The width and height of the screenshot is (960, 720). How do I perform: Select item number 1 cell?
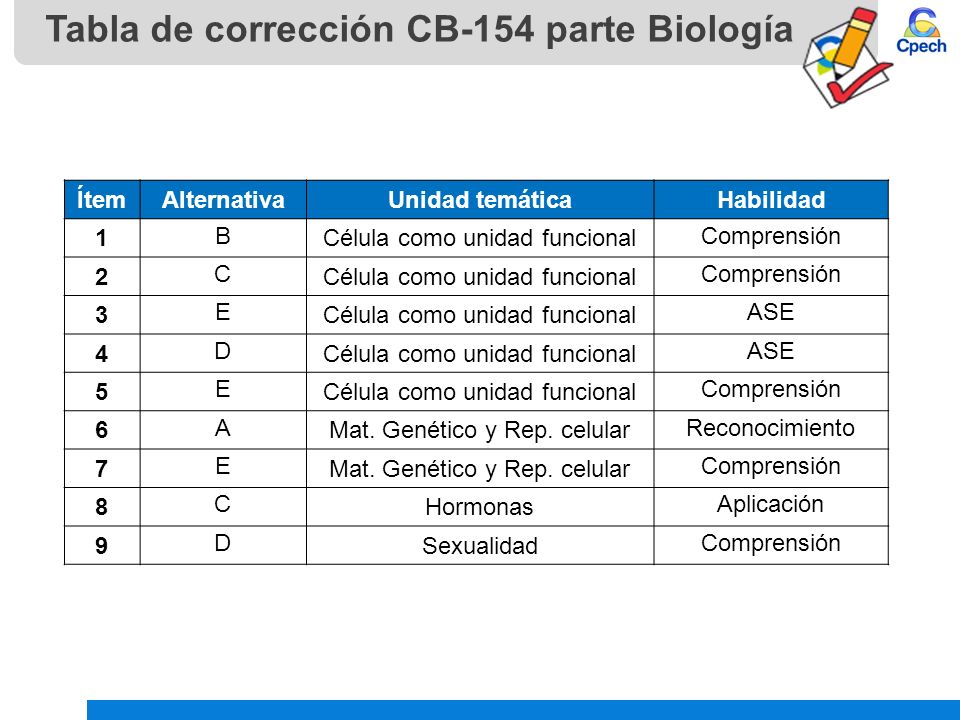click(x=102, y=238)
